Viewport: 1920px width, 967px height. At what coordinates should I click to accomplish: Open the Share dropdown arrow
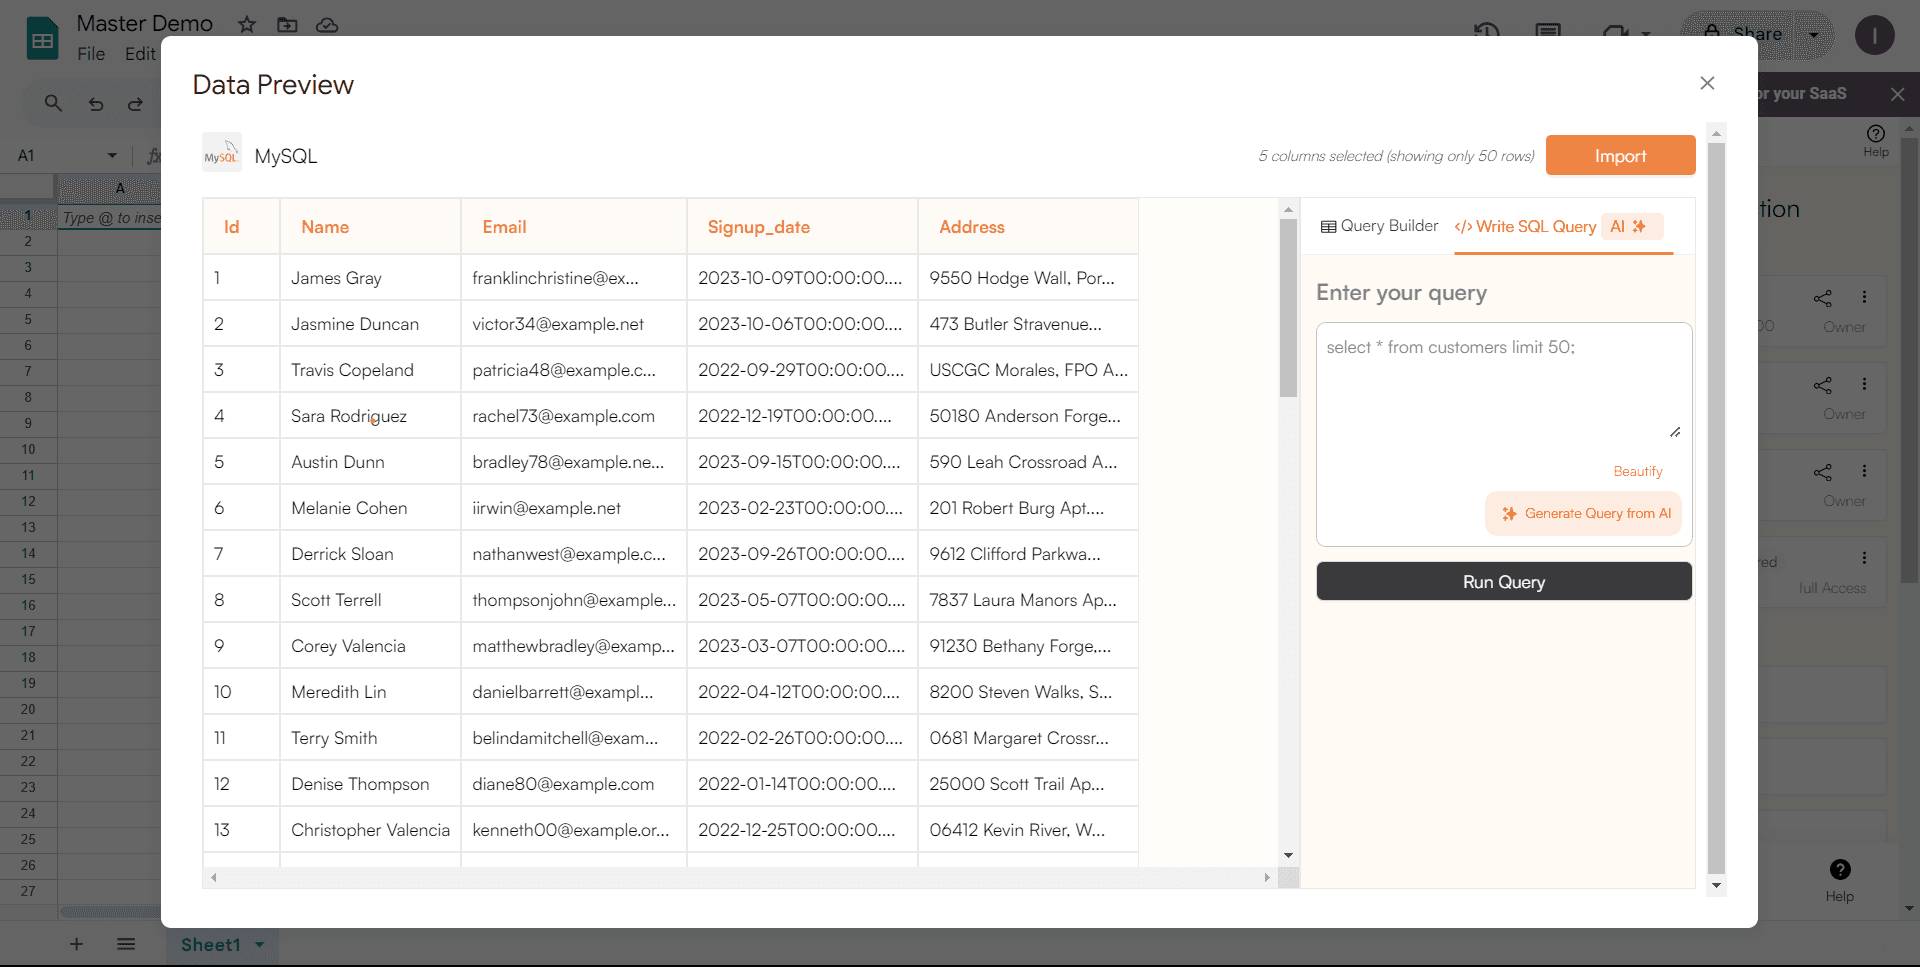tap(1814, 35)
